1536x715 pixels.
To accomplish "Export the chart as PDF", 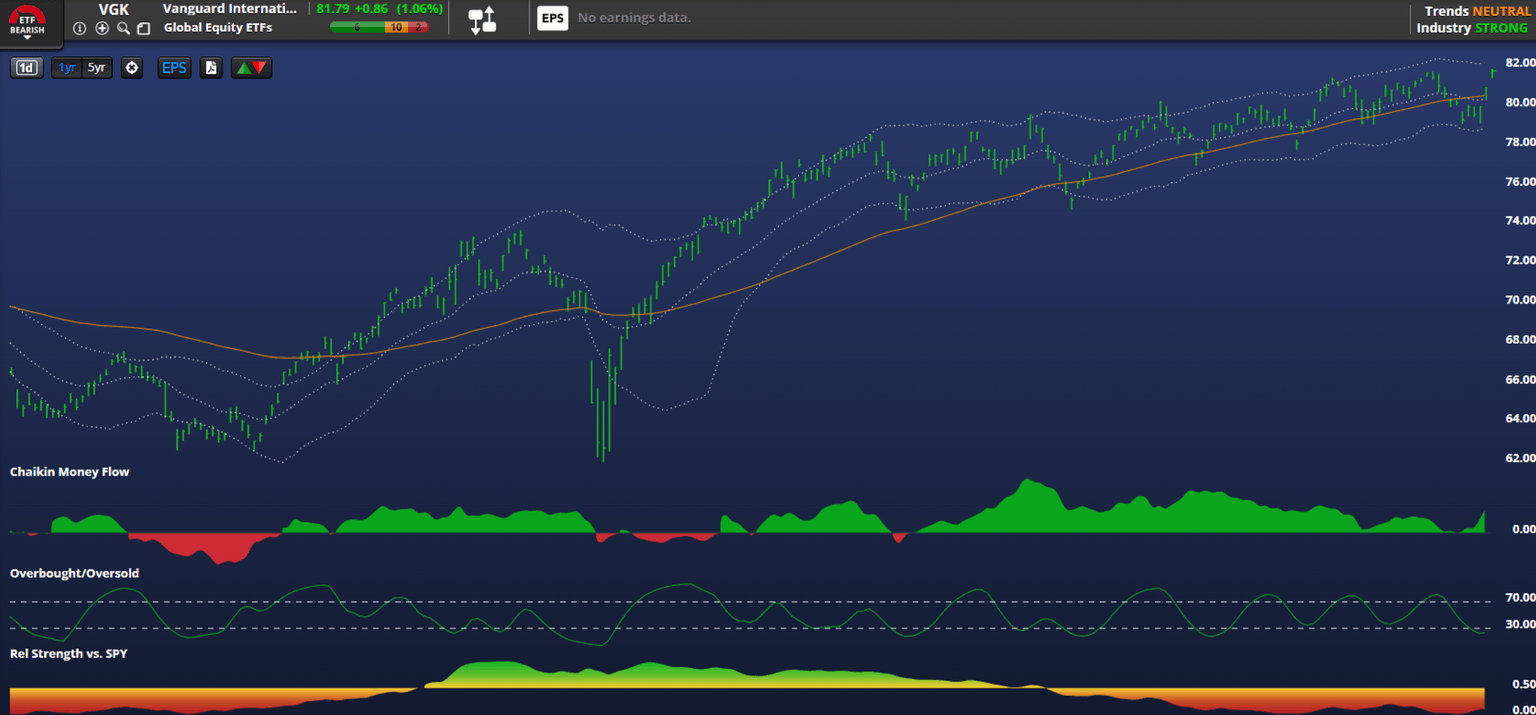I will point(211,68).
